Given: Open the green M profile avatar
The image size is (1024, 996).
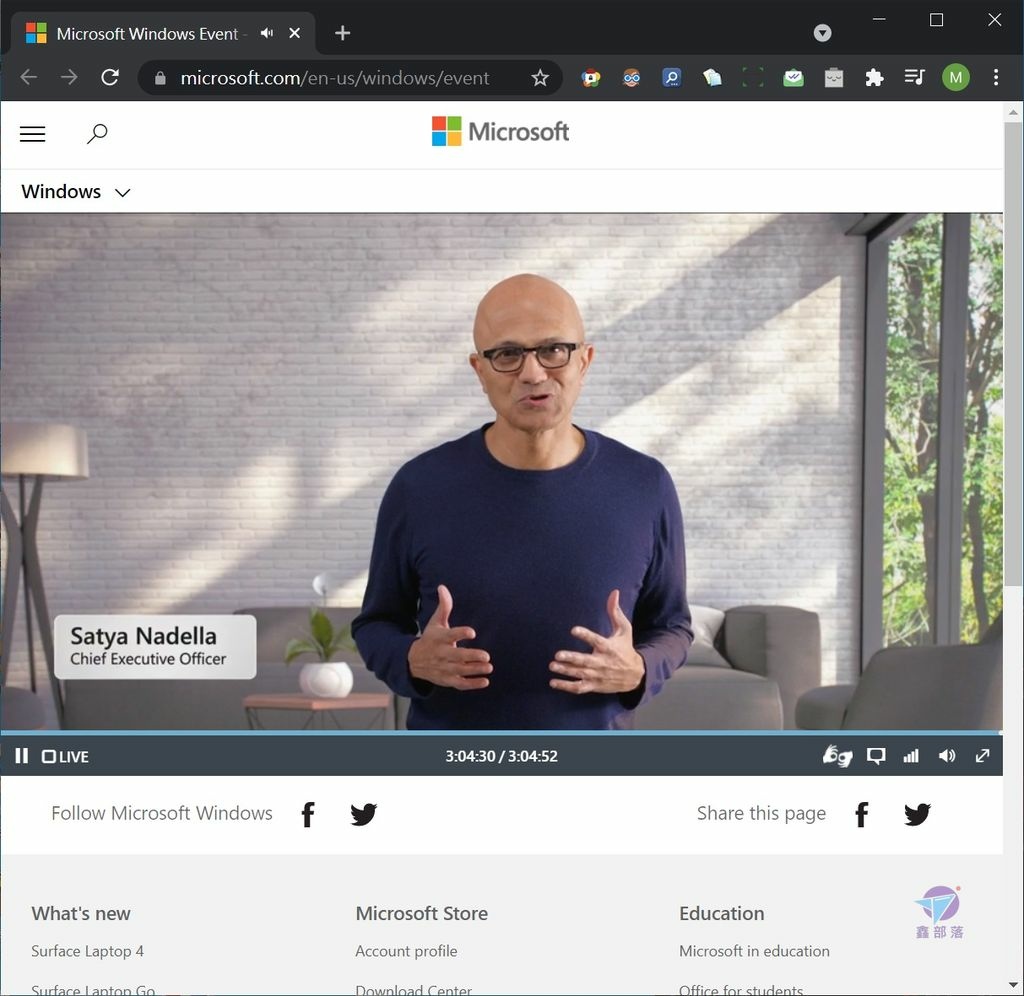Looking at the screenshot, I should coord(955,78).
